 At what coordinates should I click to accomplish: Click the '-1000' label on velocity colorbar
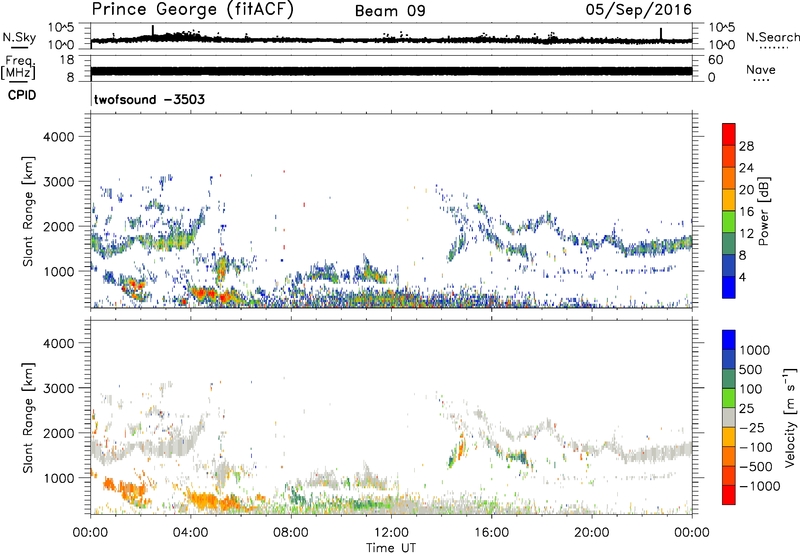tap(759, 486)
